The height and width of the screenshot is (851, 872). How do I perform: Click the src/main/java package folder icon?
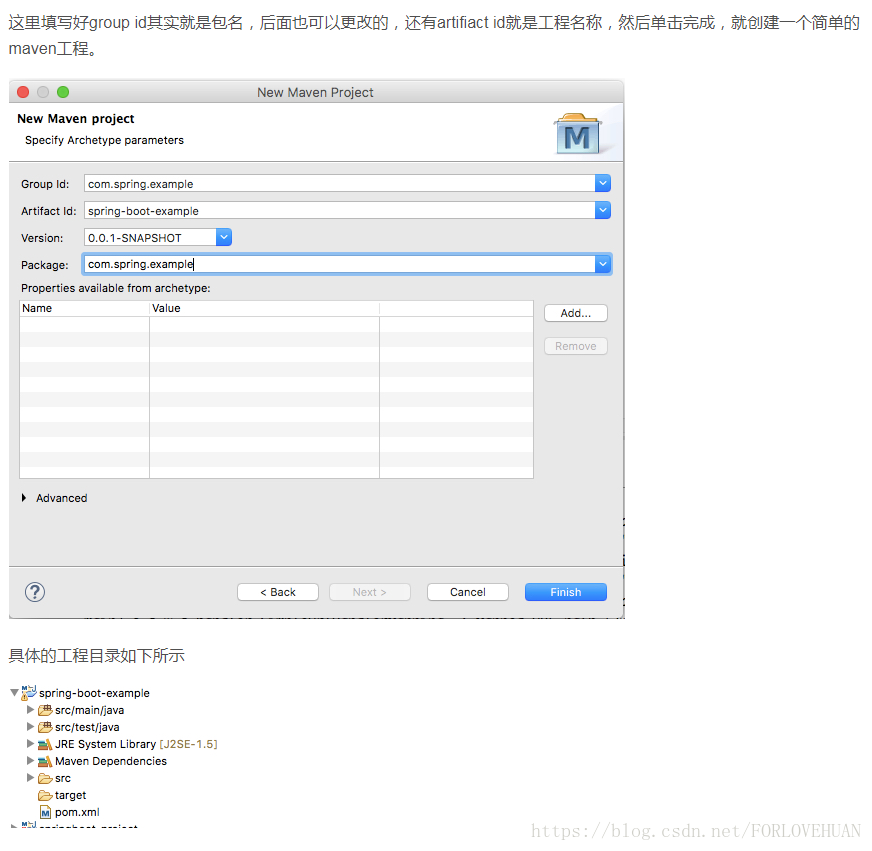[45, 710]
